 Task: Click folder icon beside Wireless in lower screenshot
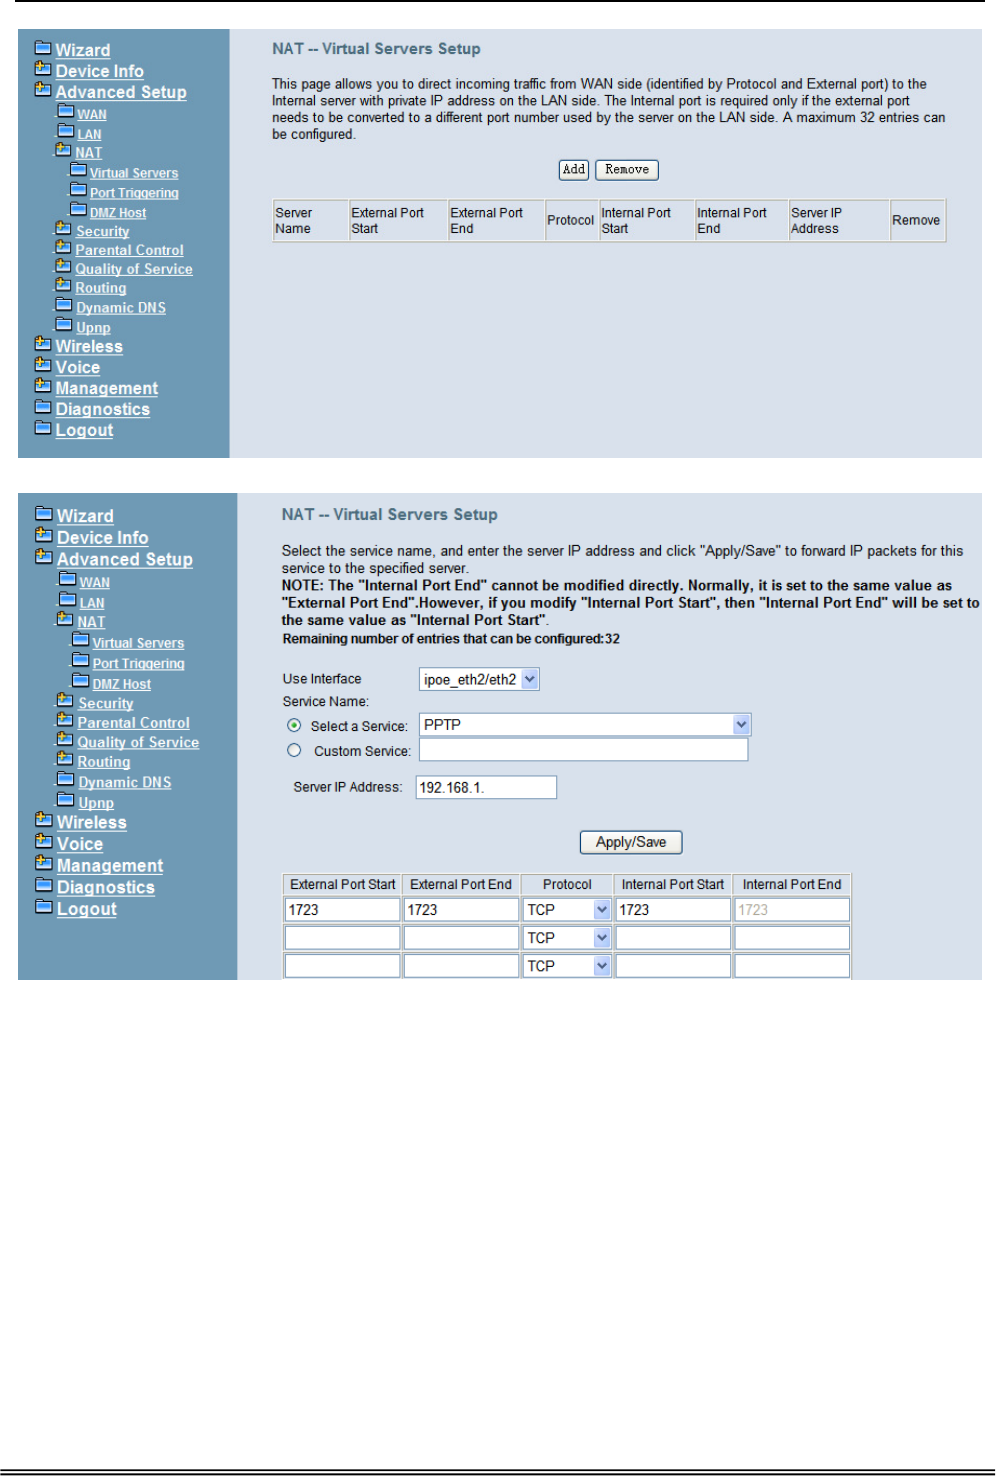click(x=44, y=819)
